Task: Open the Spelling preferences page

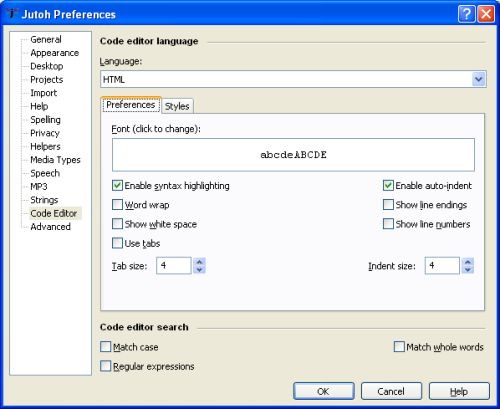Action: pyautogui.click(x=45, y=119)
